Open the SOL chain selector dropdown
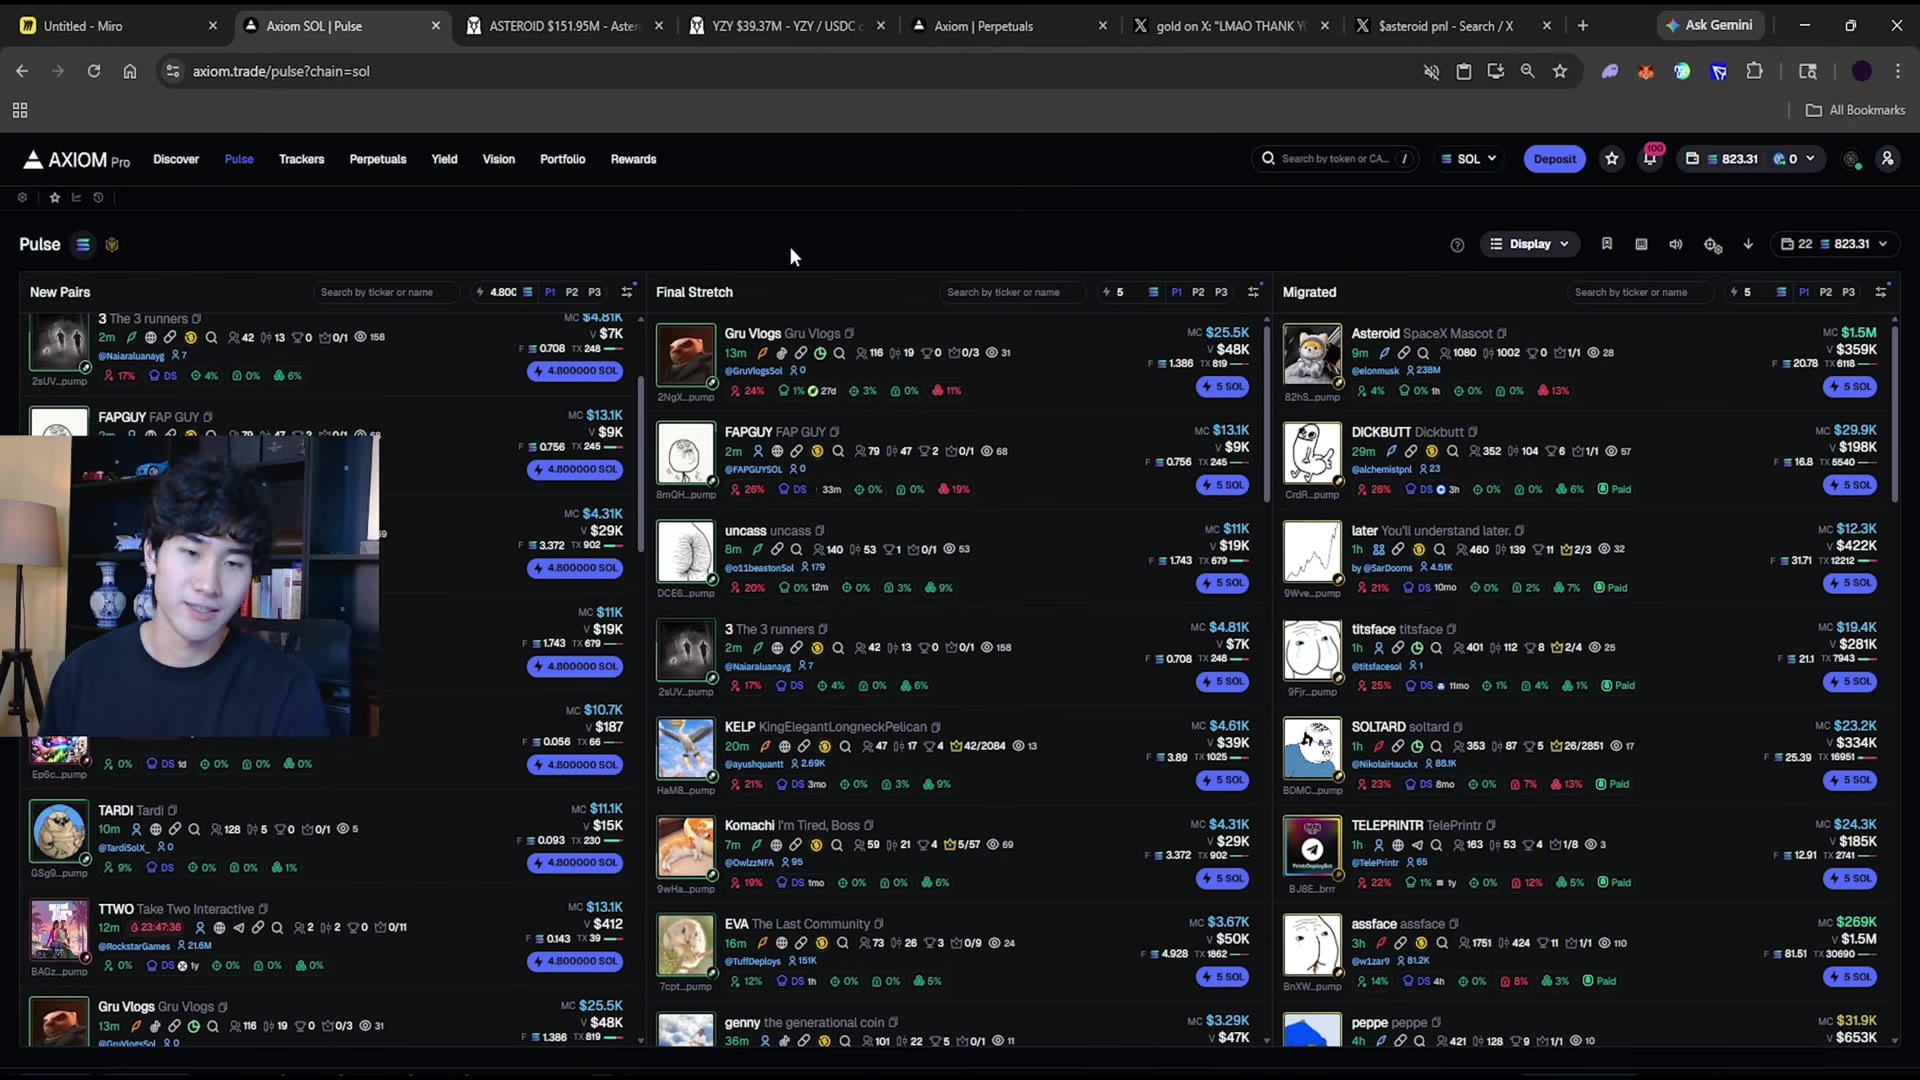Viewport: 1920px width, 1080px height. pyautogui.click(x=1470, y=159)
